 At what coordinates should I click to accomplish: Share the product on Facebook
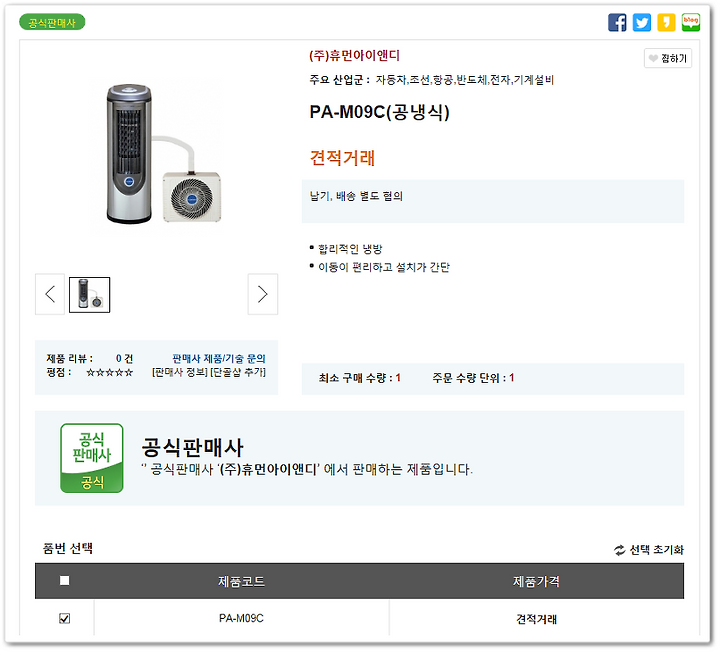[x=617, y=22]
